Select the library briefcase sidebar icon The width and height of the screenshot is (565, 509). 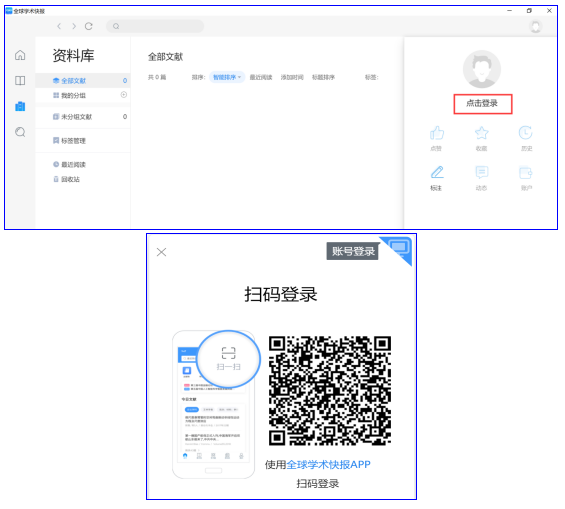20,106
